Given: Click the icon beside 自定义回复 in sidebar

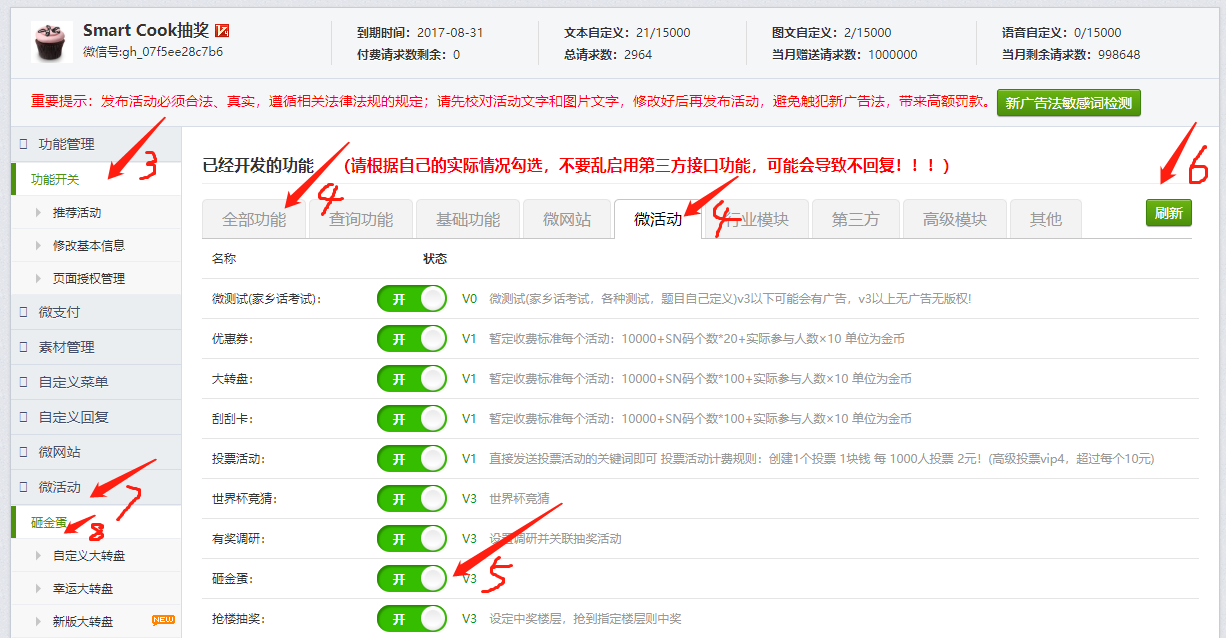Looking at the screenshot, I should 24,417.
